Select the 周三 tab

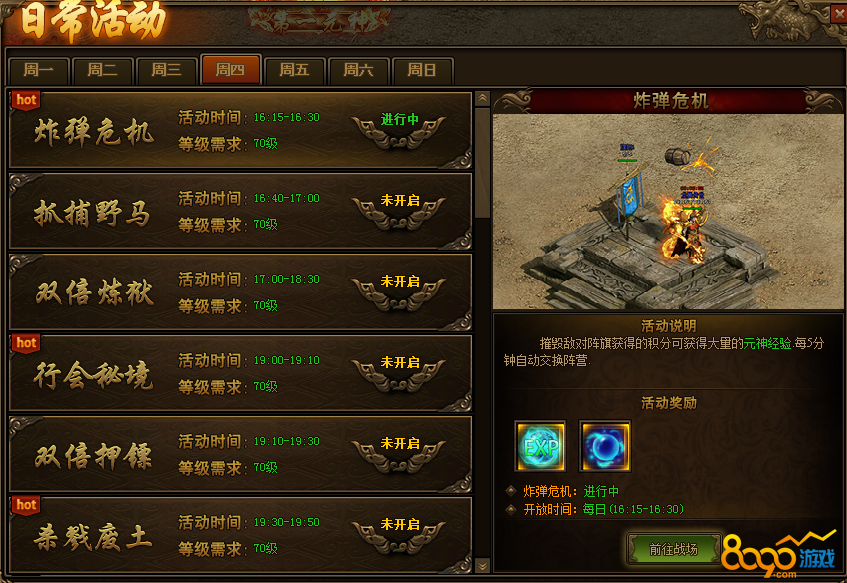(166, 70)
